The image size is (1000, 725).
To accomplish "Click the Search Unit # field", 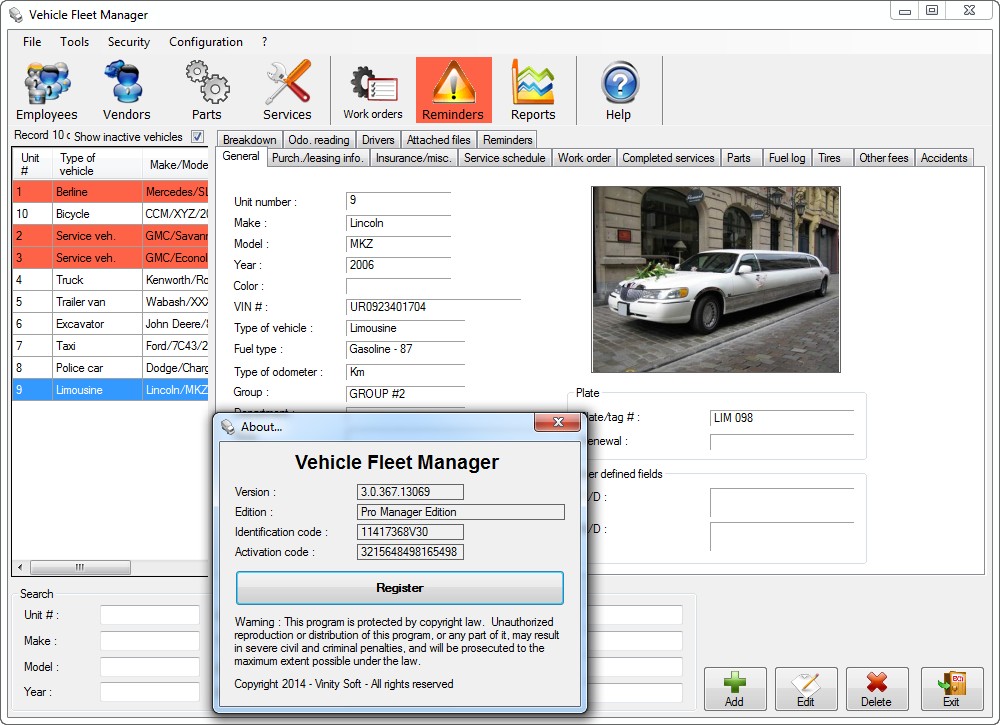I will point(150,615).
